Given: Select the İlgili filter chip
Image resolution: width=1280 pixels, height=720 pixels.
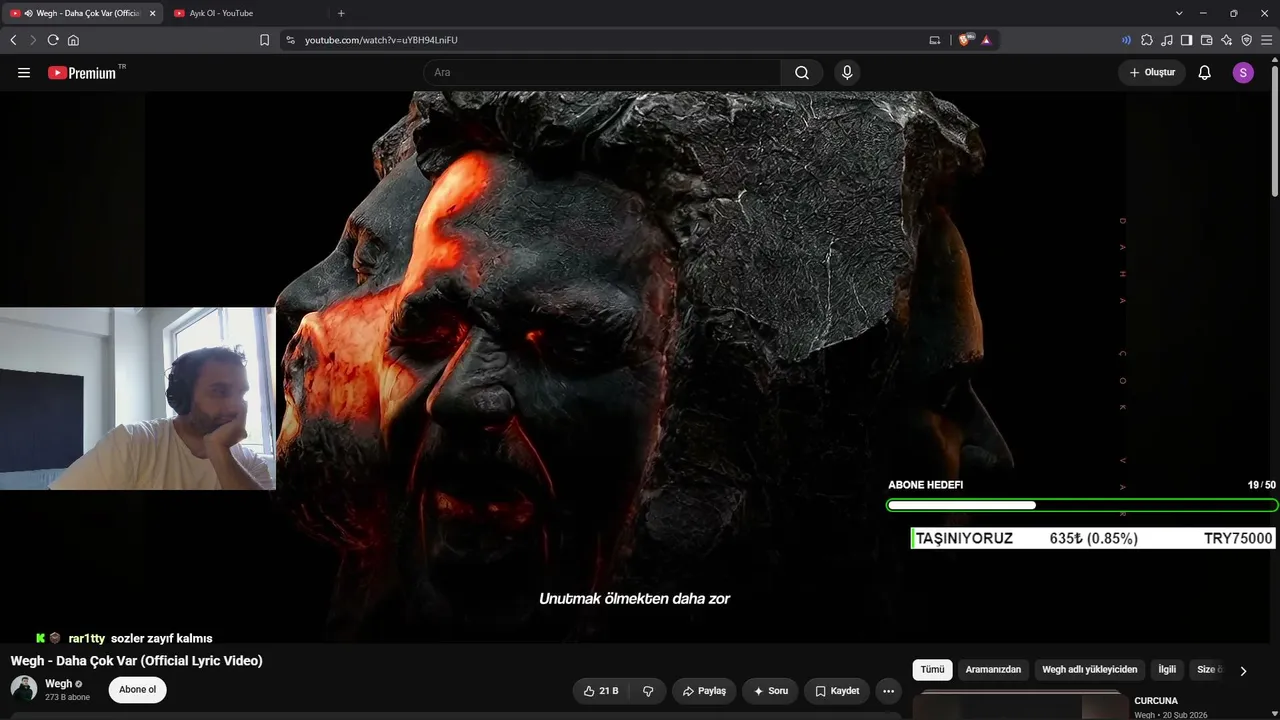Looking at the screenshot, I should pyautogui.click(x=1167, y=669).
